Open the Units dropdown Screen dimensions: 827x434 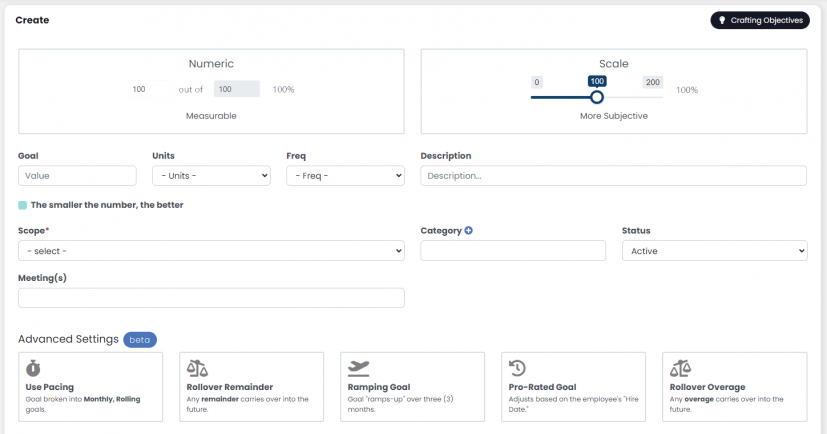click(211, 175)
